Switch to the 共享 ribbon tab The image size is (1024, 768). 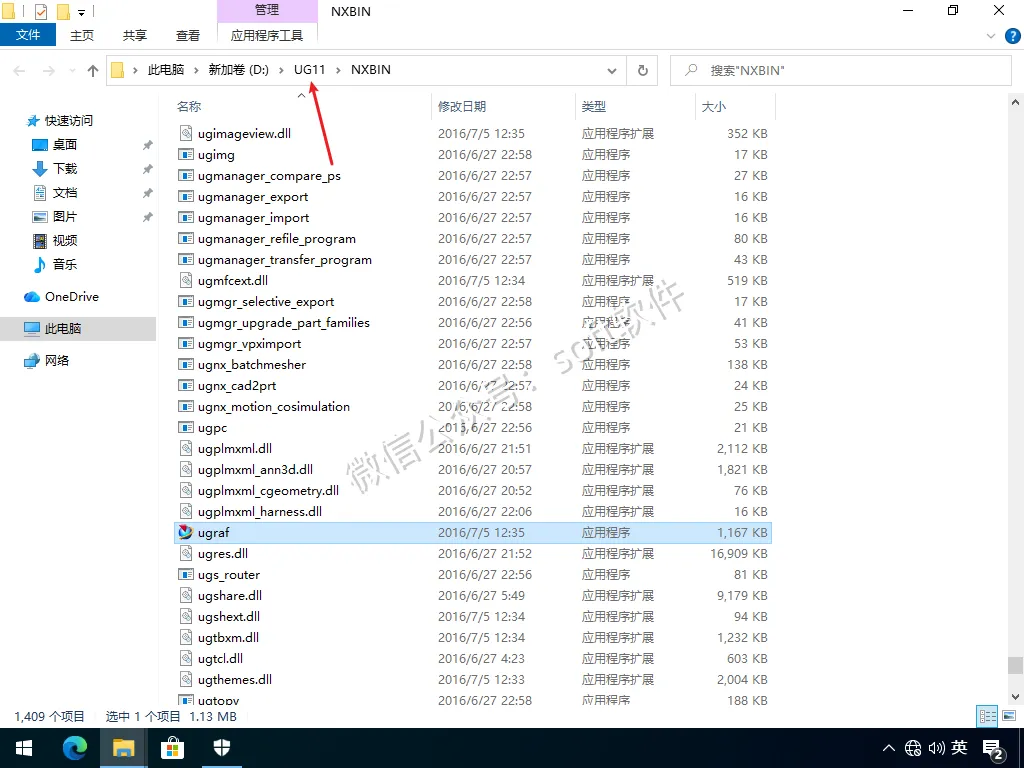click(x=135, y=35)
